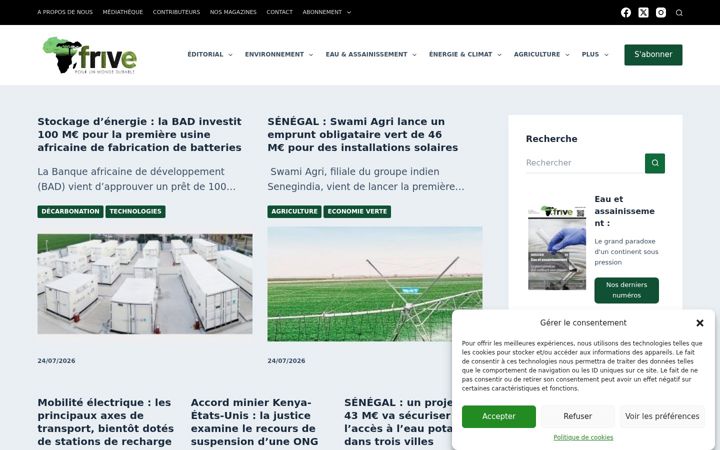Image resolution: width=720 pixels, height=450 pixels.
Task: Click the date under the Swami Agri article
Action: coord(287,361)
